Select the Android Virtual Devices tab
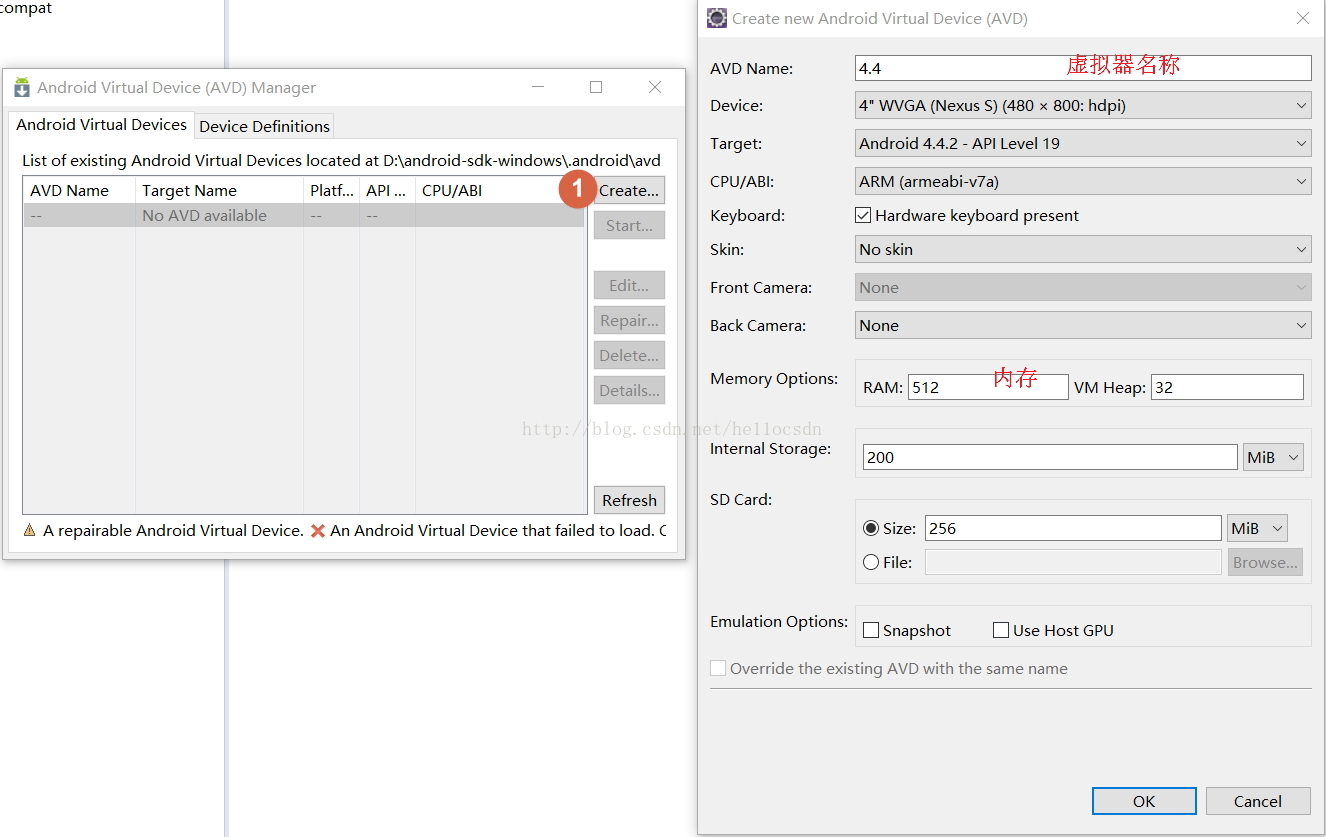The height and width of the screenshot is (837, 1326). pyautogui.click(x=101, y=125)
